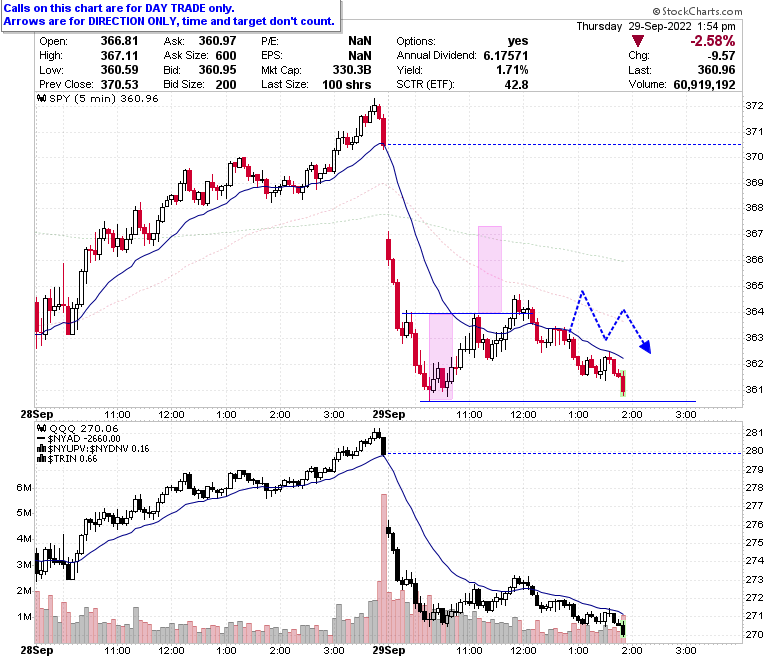
Task: Click the StockCharts.com watermark text
Action: coord(697,11)
